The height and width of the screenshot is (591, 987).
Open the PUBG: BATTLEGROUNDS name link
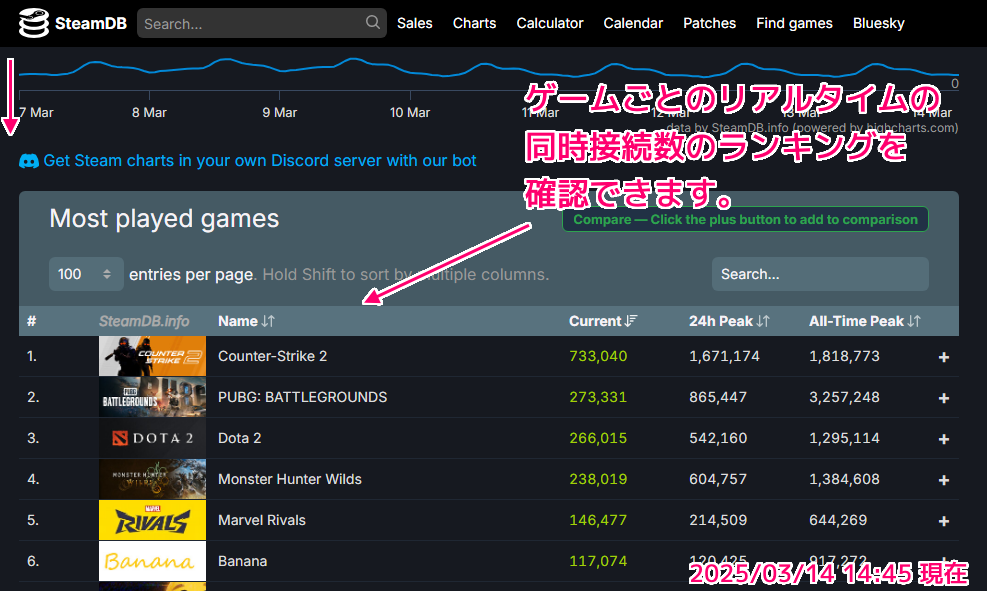pyautogui.click(x=303, y=397)
